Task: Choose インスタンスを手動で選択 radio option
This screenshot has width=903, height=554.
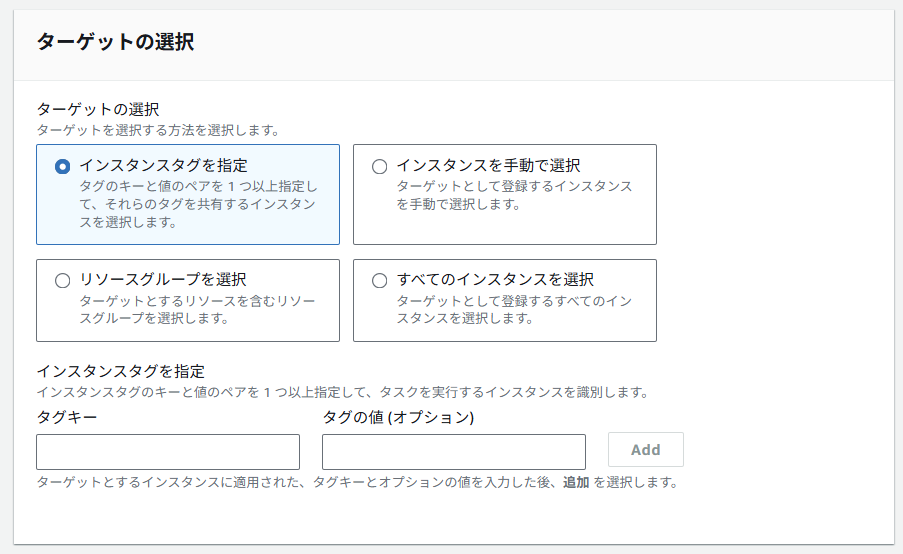Action: pos(379,166)
